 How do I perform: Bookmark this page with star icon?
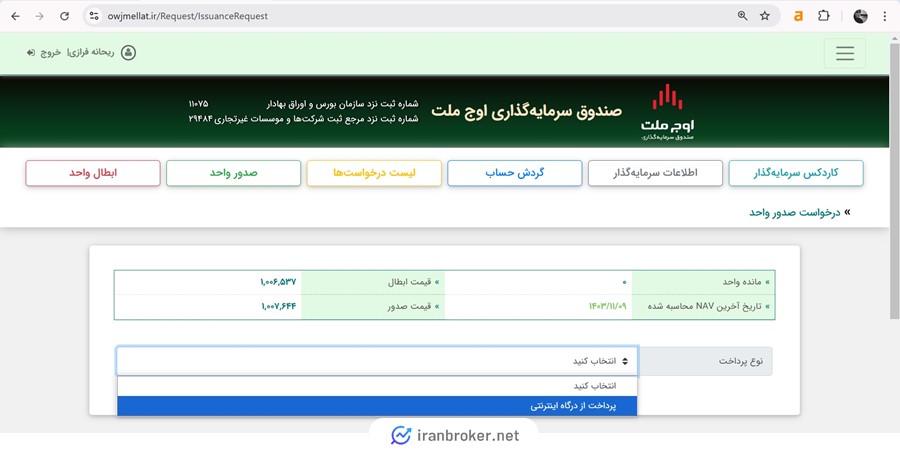[x=765, y=16]
